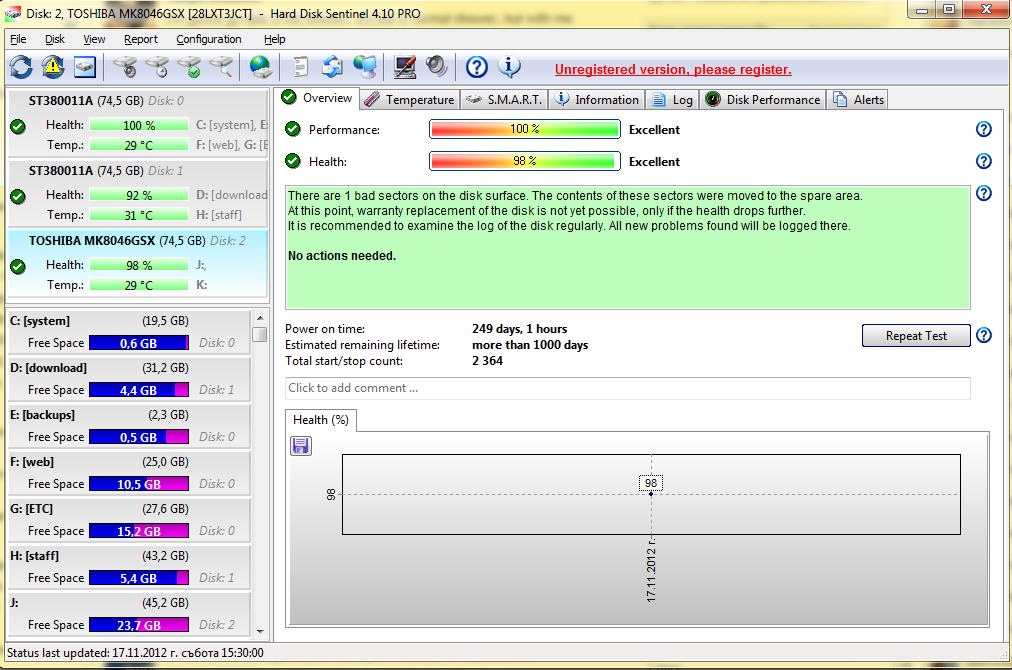Click the 98 data point label on graph

point(651,483)
